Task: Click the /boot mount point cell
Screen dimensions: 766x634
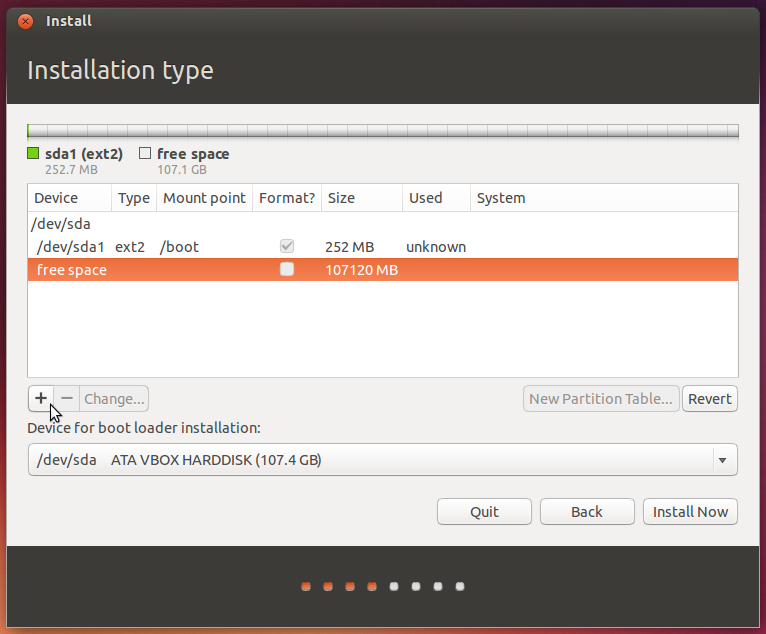Action: [x=179, y=247]
